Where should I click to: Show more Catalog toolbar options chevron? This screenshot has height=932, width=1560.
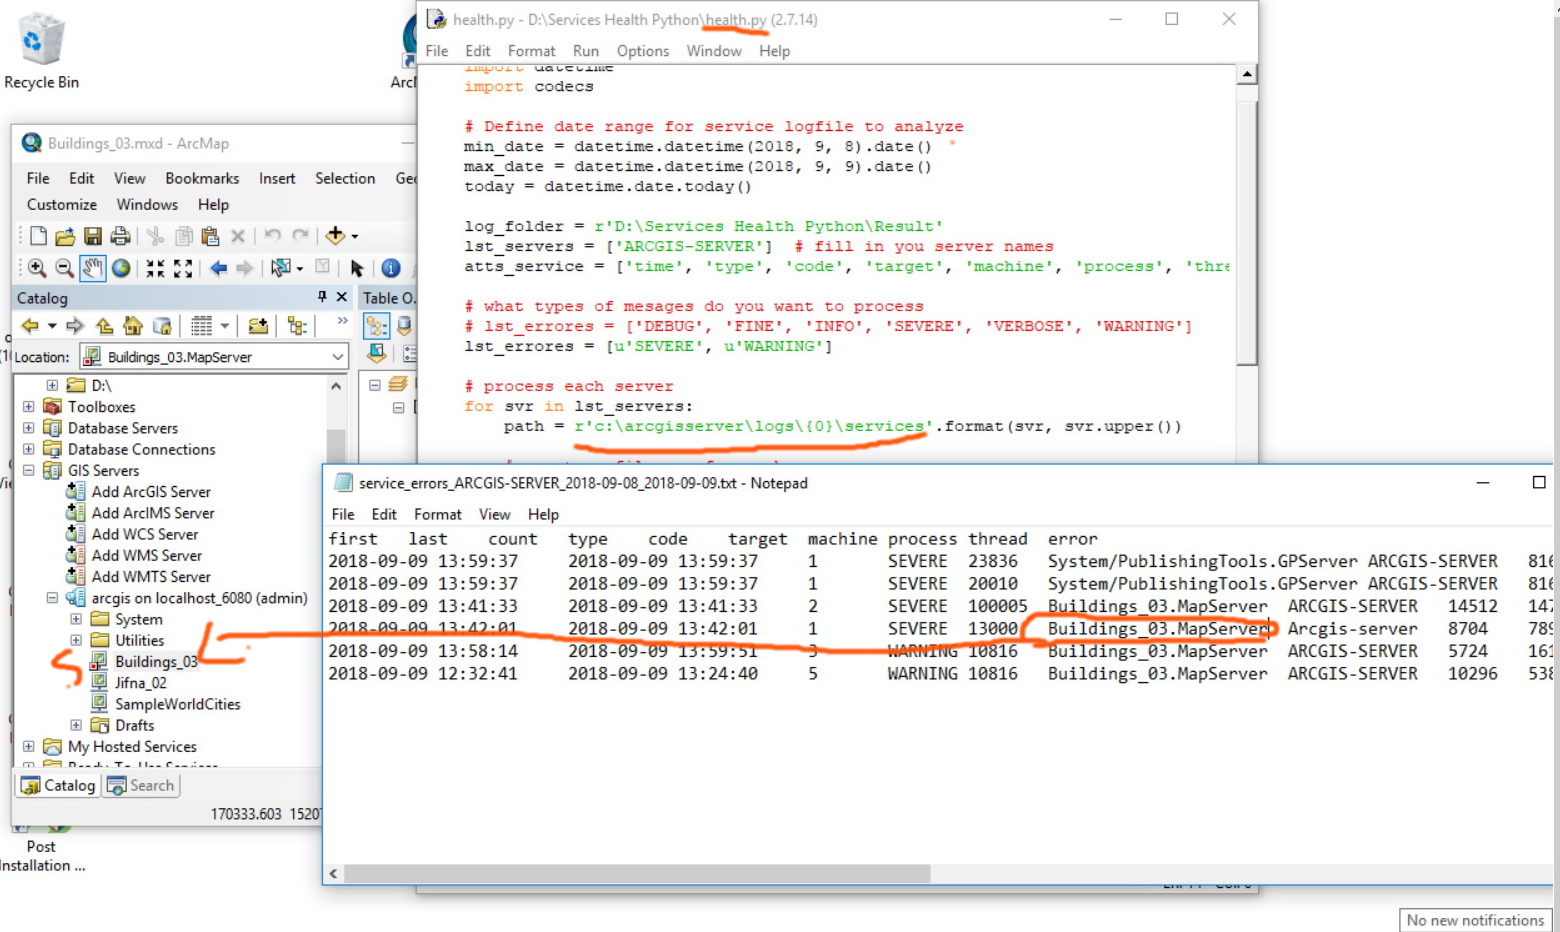pyautogui.click(x=342, y=321)
